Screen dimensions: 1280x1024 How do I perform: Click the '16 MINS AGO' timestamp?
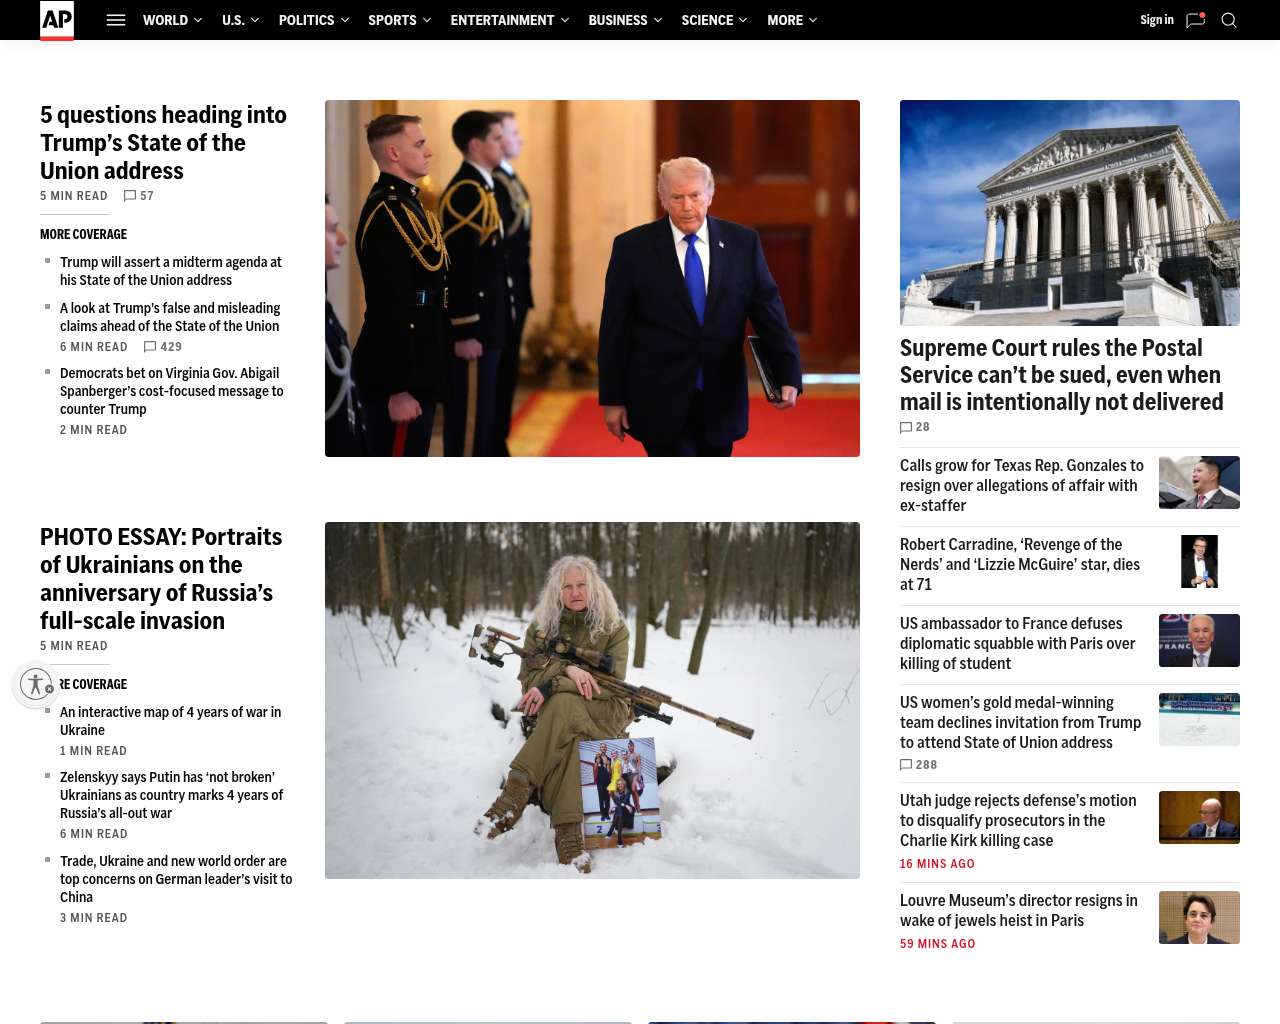[937, 864]
